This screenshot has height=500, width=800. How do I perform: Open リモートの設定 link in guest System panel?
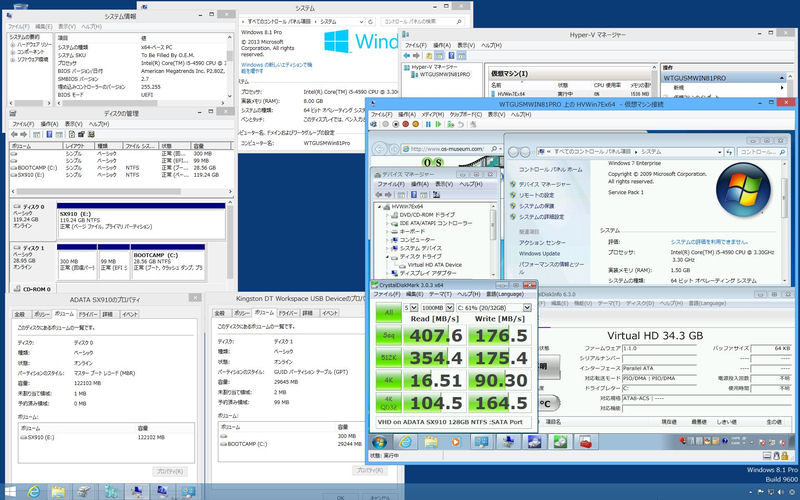pyautogui.click(x=536, y=195)
